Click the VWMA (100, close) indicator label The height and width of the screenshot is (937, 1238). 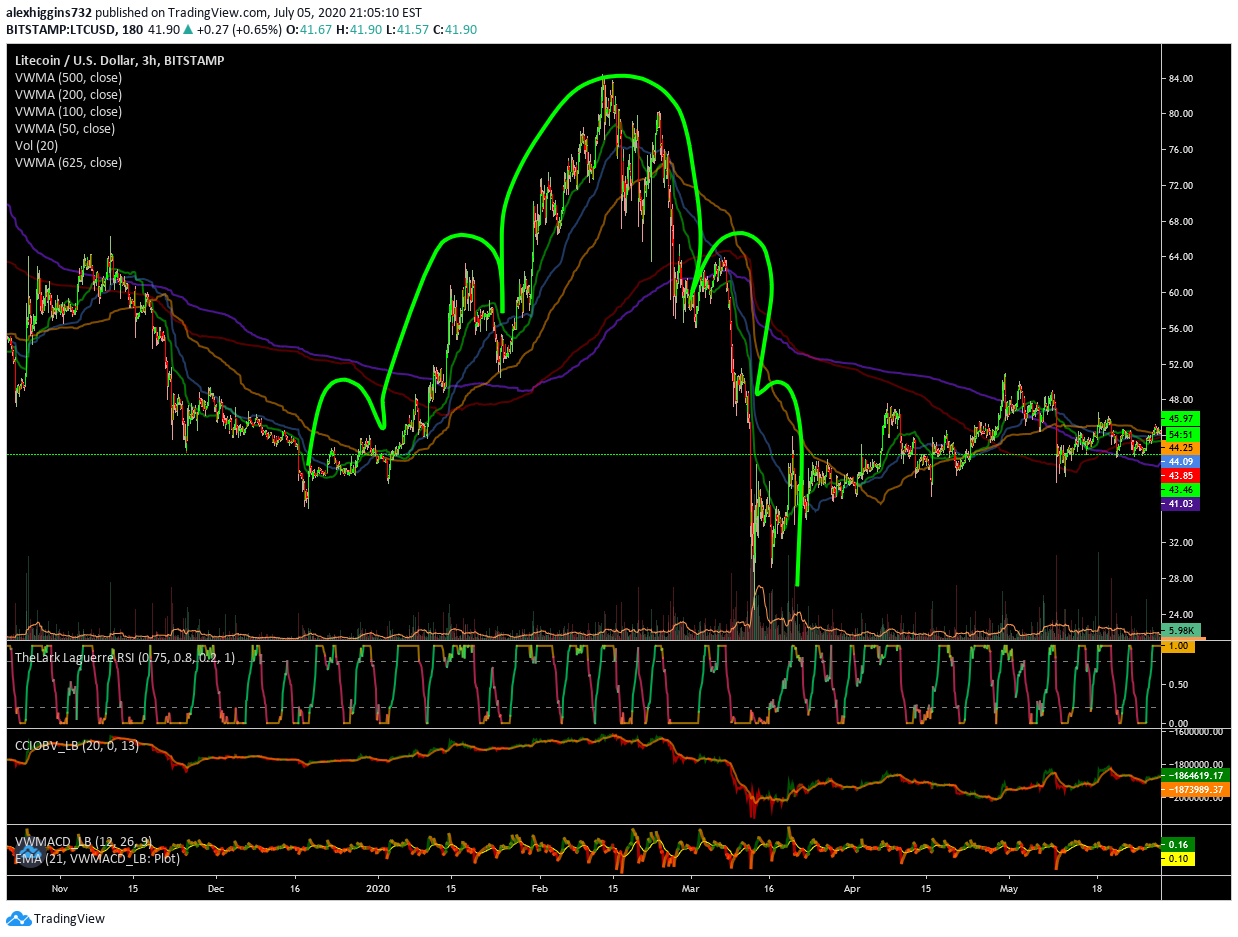point(68,111)
